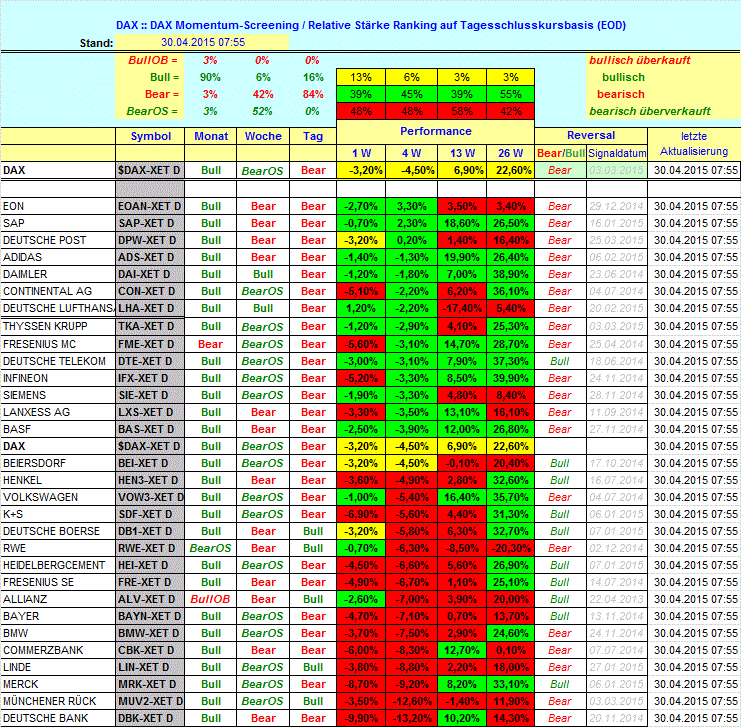Select the BEIERSDORF name cell
741x727 pixels.
(58, 463)
